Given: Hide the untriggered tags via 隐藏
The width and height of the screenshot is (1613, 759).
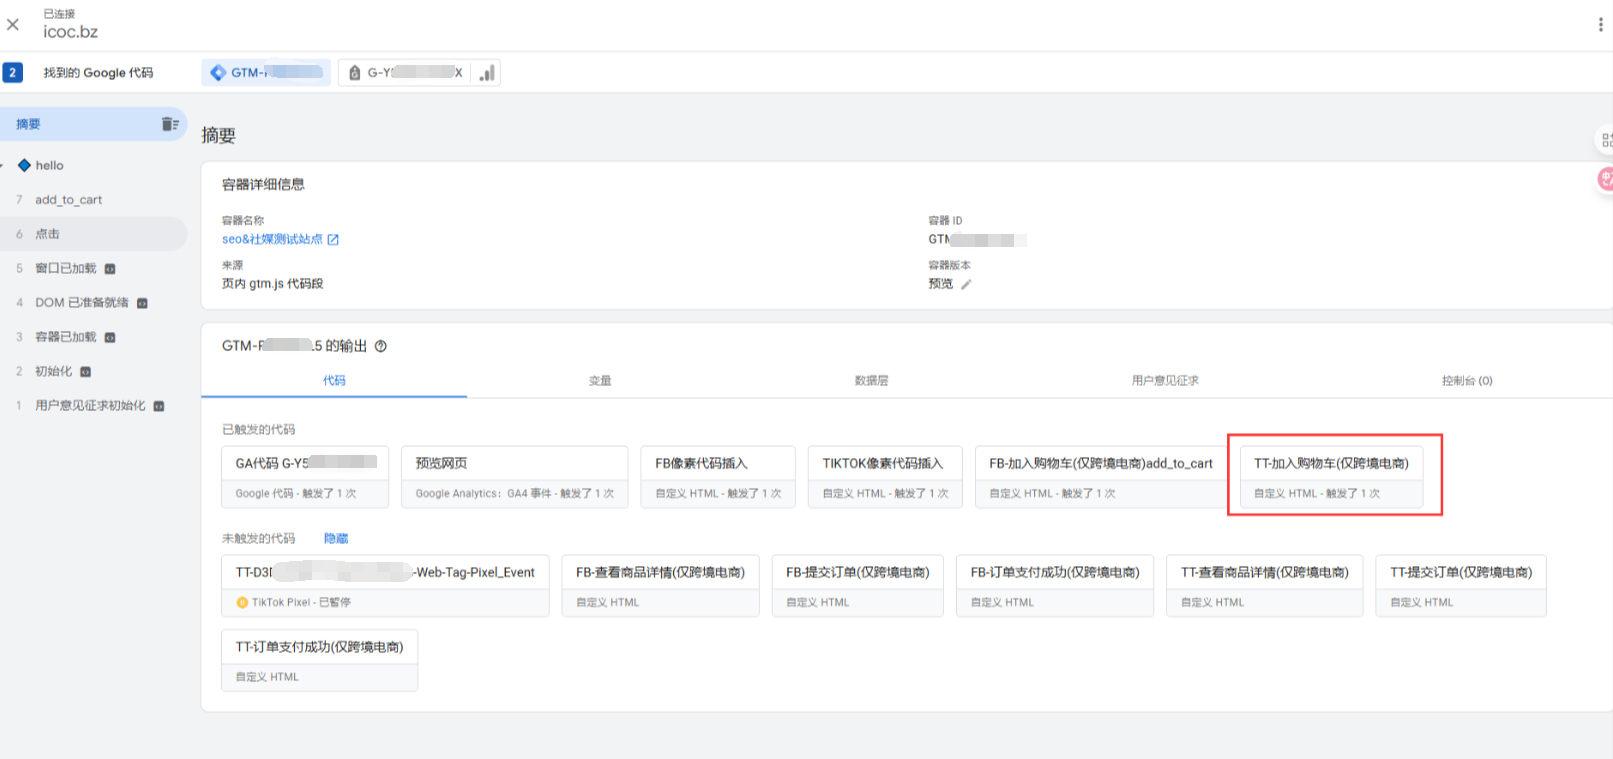Looking at the screenshot, I should tap(336, 538).
